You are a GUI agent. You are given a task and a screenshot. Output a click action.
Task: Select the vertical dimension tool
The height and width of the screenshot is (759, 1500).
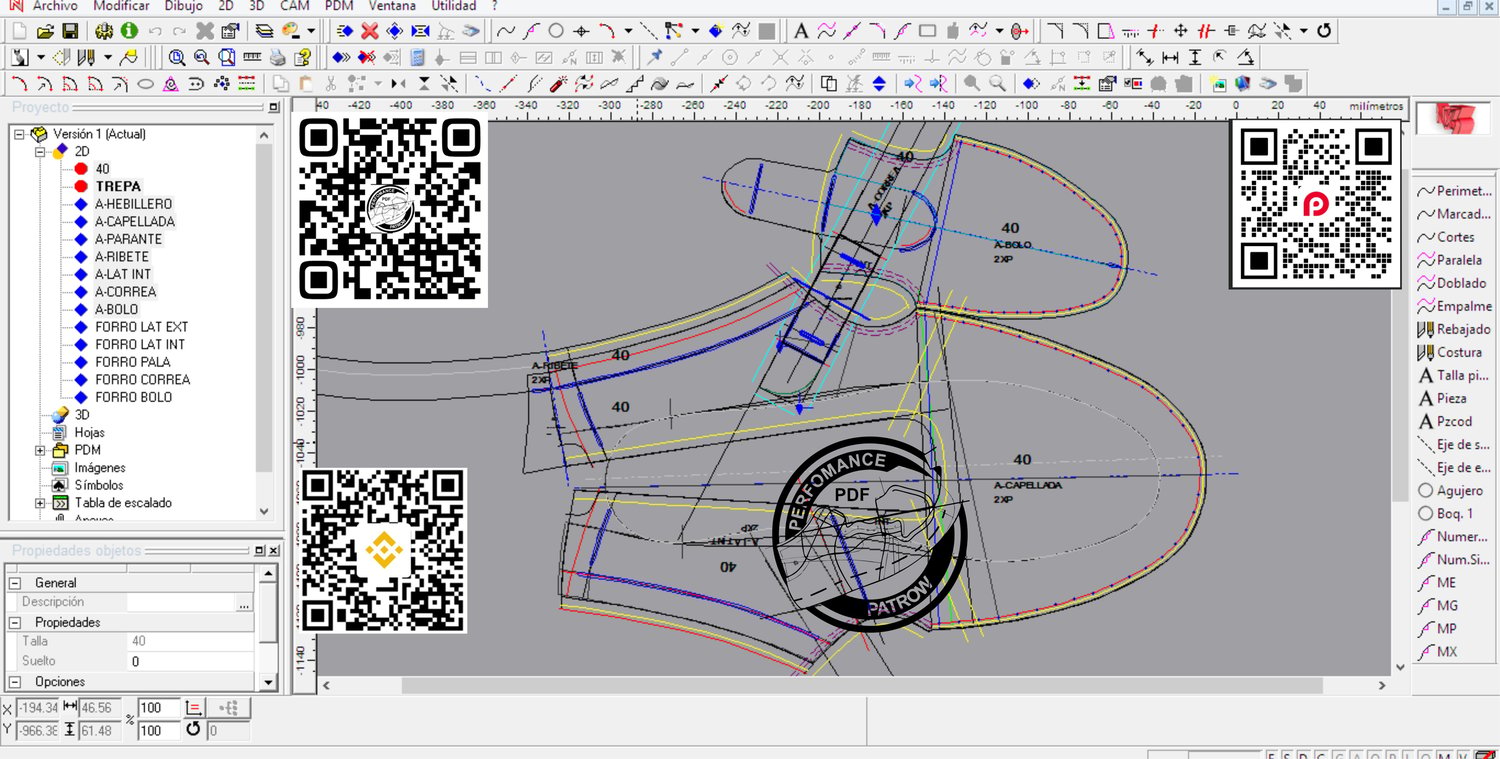tap(1194, 57)
